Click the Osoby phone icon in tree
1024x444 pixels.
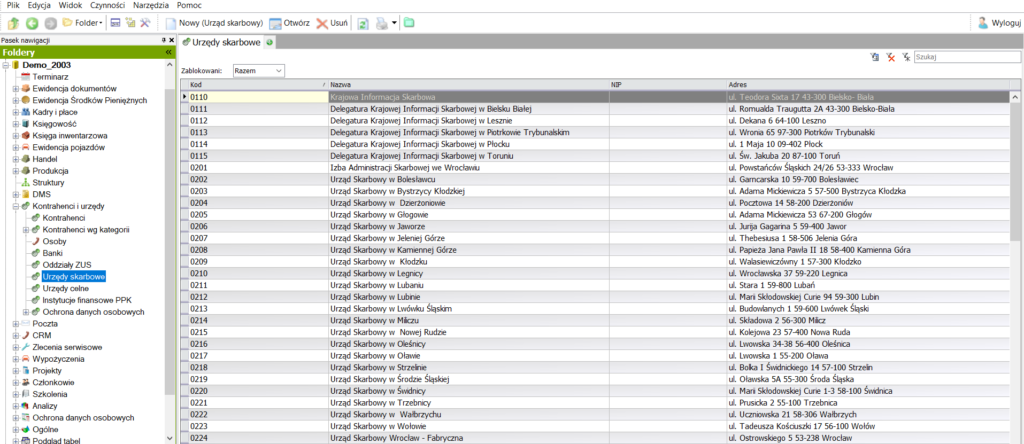coord(36,242)
